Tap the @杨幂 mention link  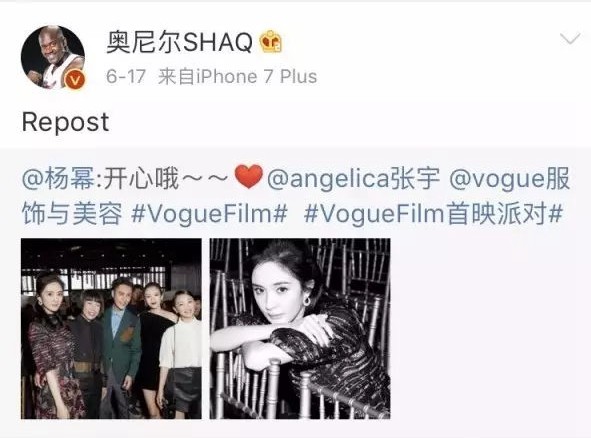(58, 178)
